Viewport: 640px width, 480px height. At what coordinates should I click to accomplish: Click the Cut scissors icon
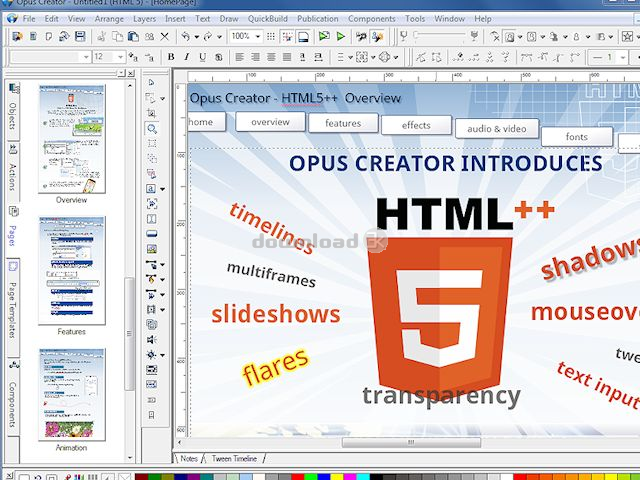point(101,37)
